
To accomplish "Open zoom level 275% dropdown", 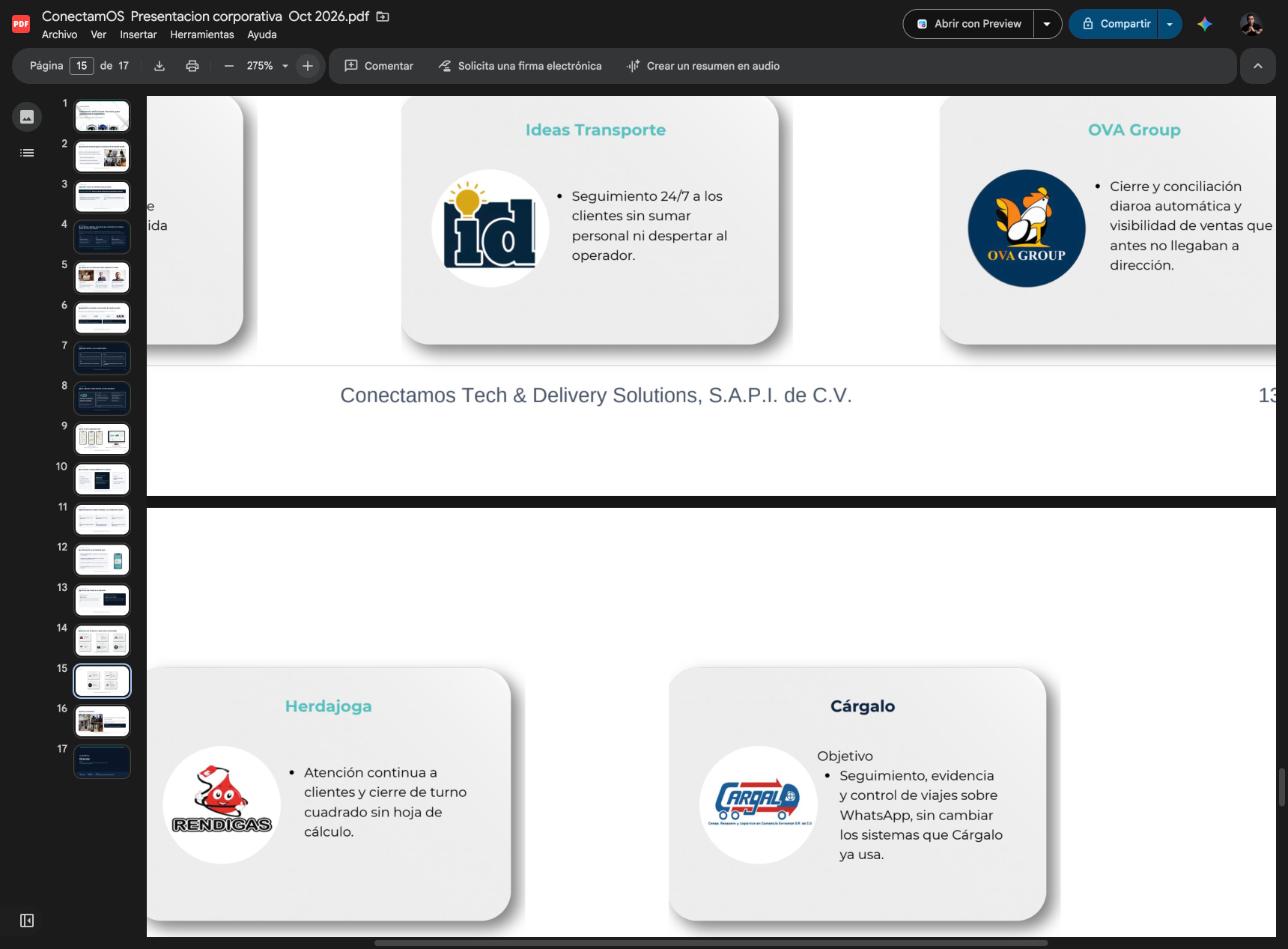I will click(x=268, y=66).
